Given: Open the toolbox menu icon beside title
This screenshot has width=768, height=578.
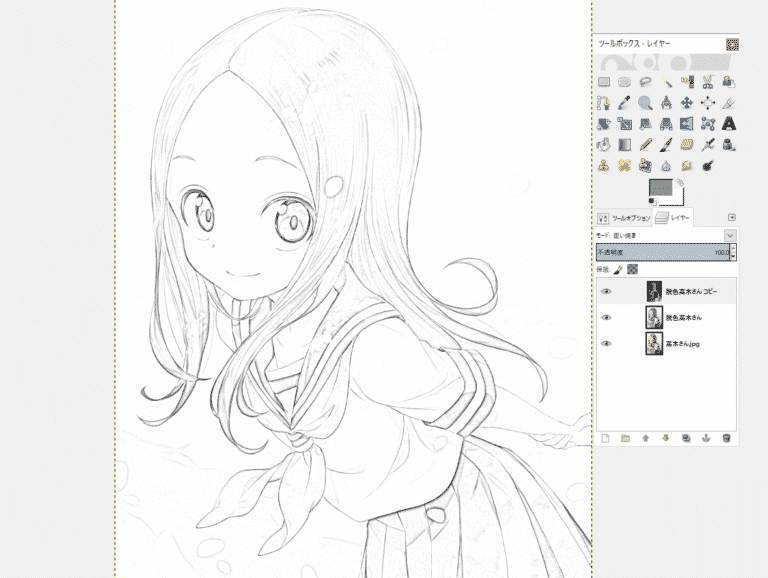Looking at the screenshot, I should pyautogui.click(x=732, y=44).
